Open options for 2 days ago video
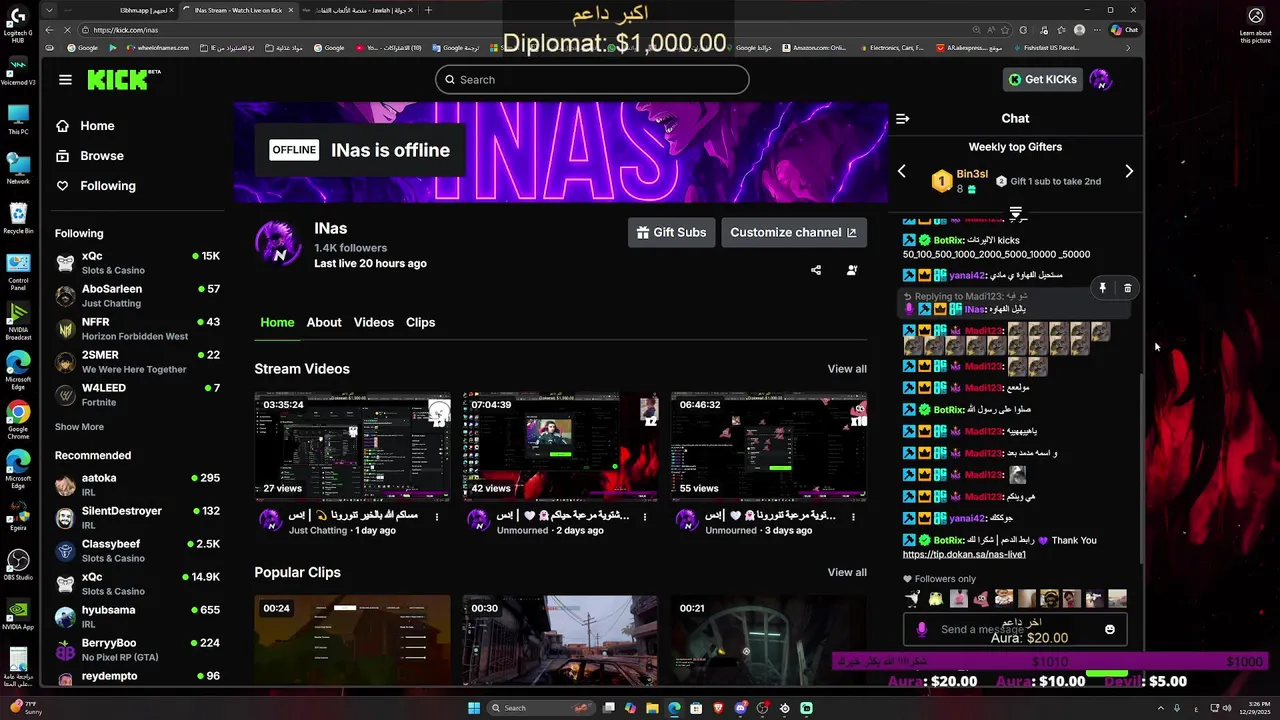 (x=645, y=516)
